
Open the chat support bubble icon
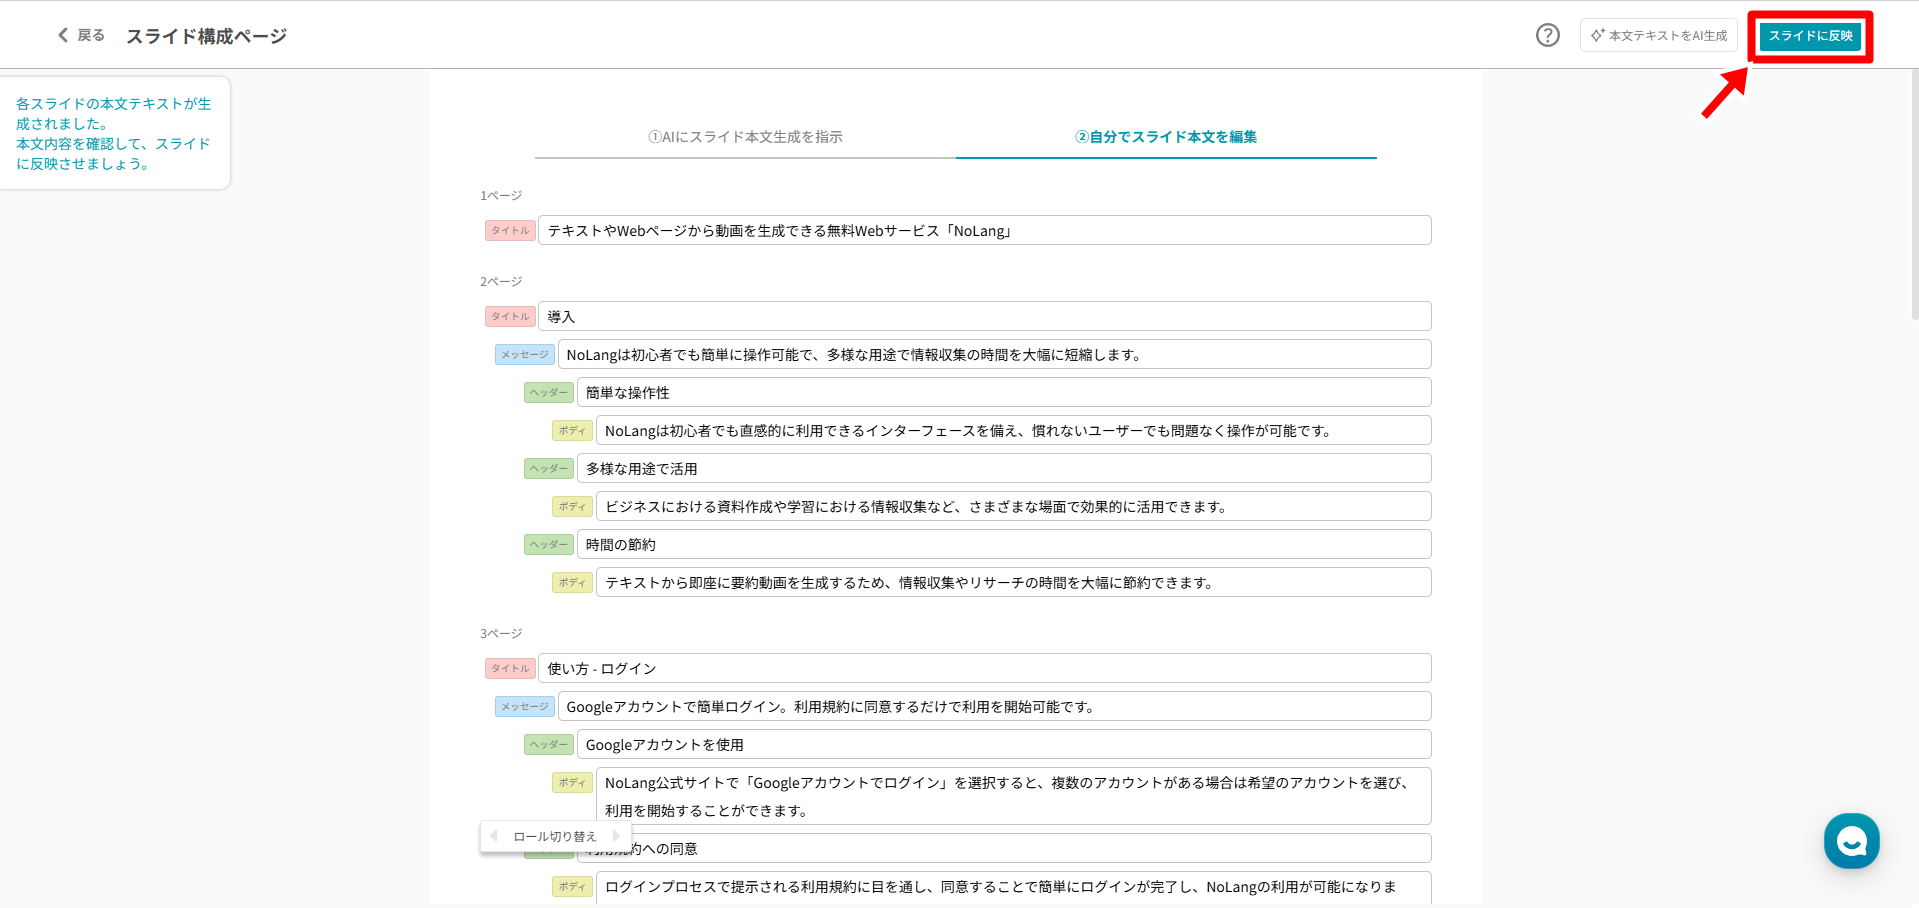[x=1851, y=841]
